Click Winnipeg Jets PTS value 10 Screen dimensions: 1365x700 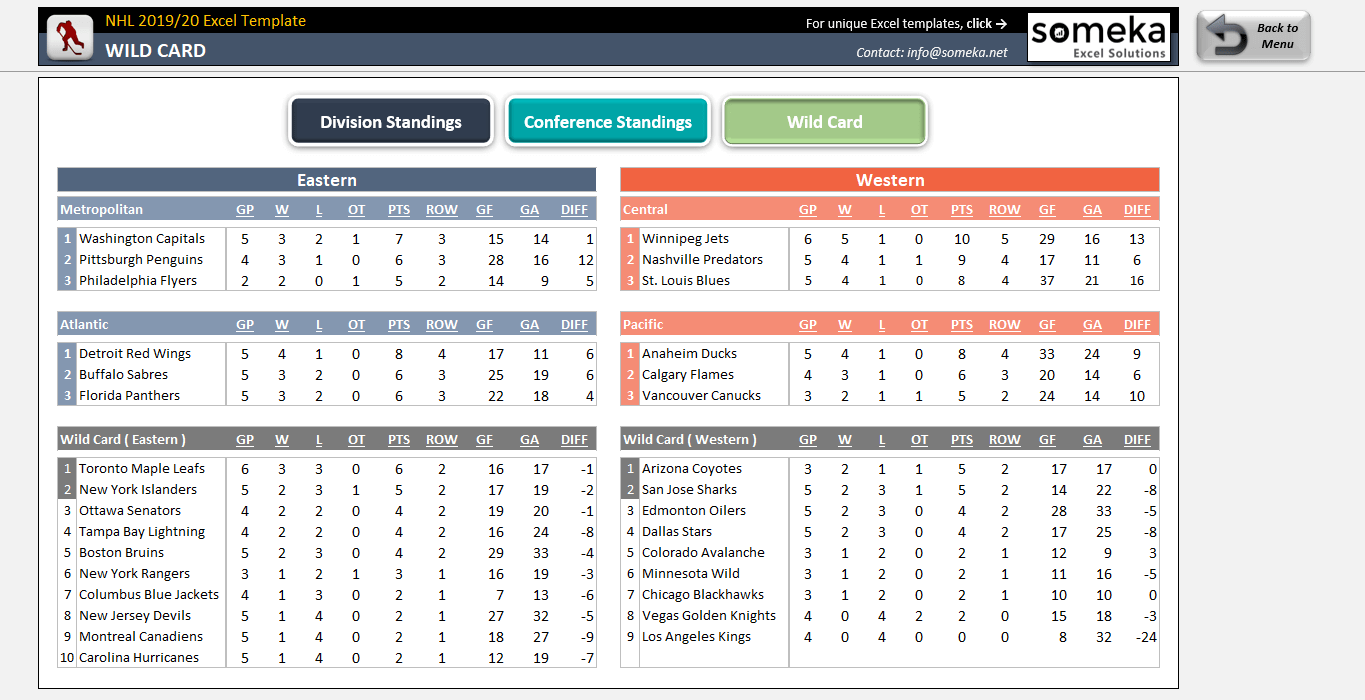pos(962,239)
